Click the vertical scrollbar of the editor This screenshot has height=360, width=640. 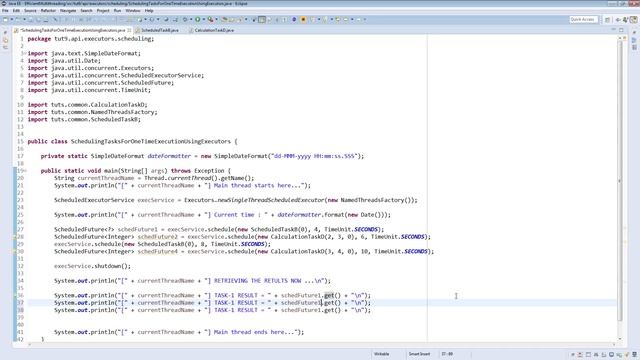coord(620,180)
